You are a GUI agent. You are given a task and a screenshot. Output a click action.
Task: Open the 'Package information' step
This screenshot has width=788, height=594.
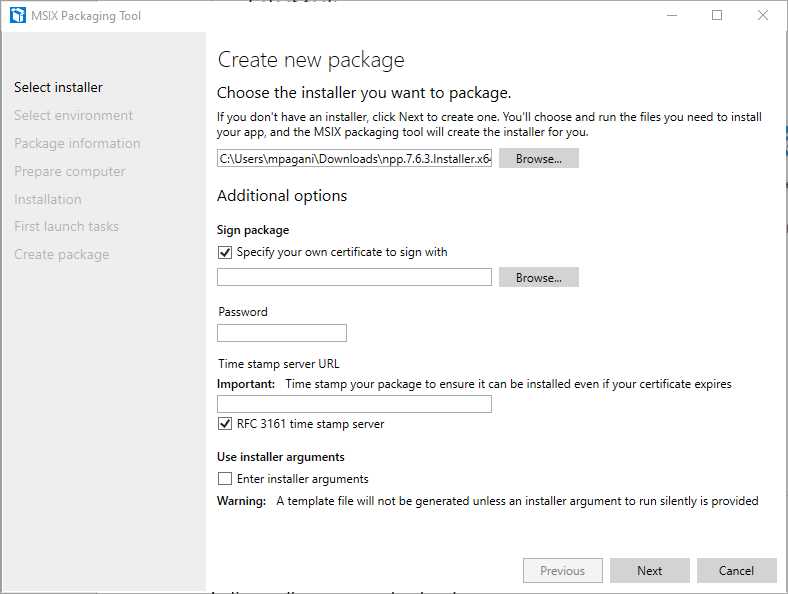(x=77, y=144)
